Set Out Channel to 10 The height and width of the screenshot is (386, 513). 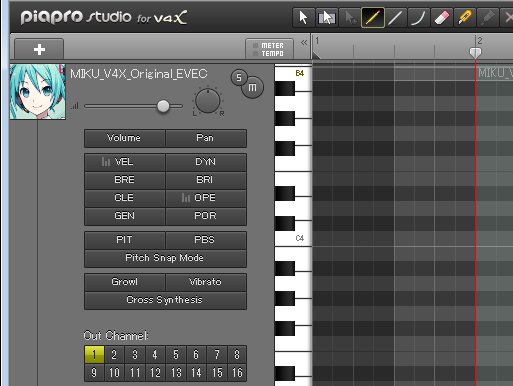click(114, 372)
